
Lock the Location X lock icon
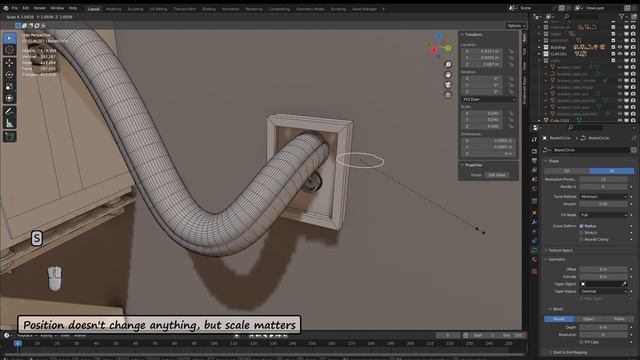coord(511,51)
